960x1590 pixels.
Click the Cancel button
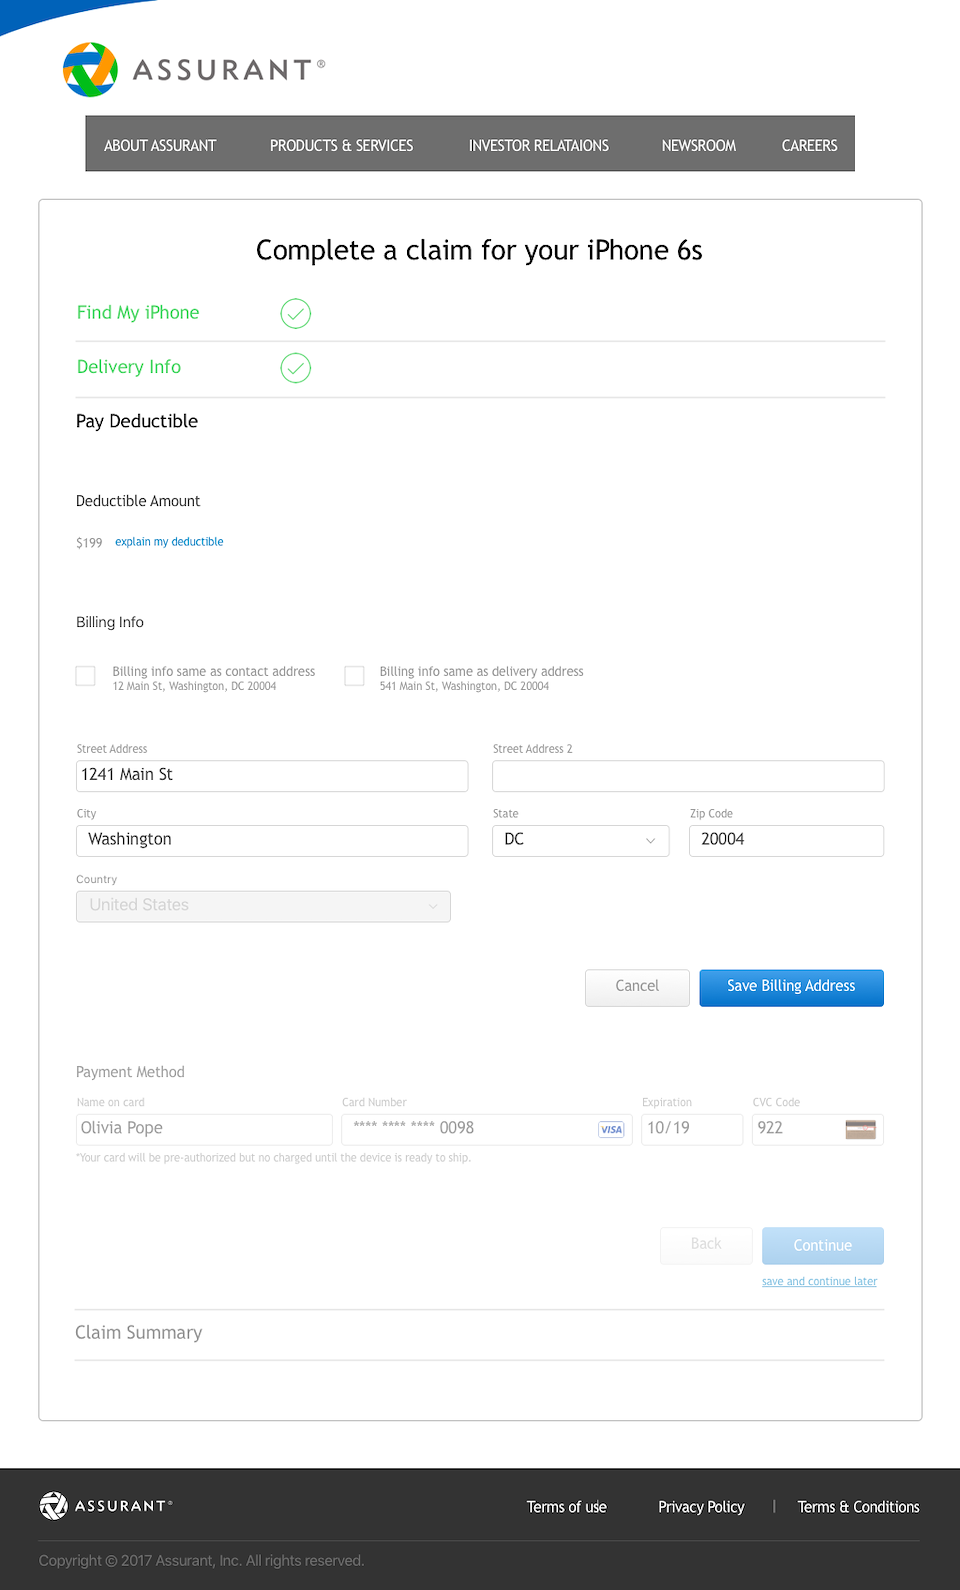click(x=637, y=987)
